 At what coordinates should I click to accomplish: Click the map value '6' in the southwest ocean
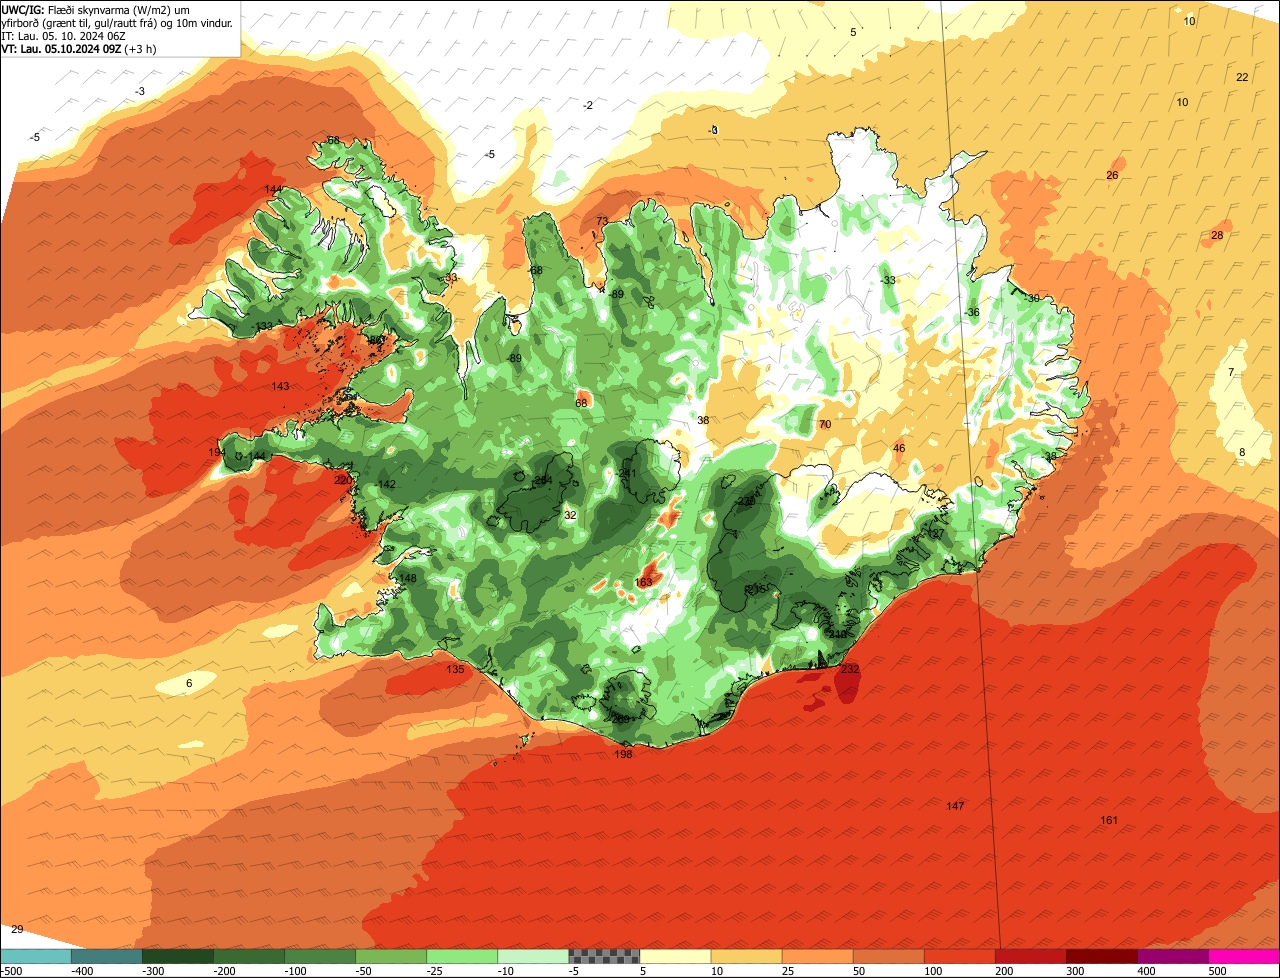pyautogui.click(x=189, y=684)
